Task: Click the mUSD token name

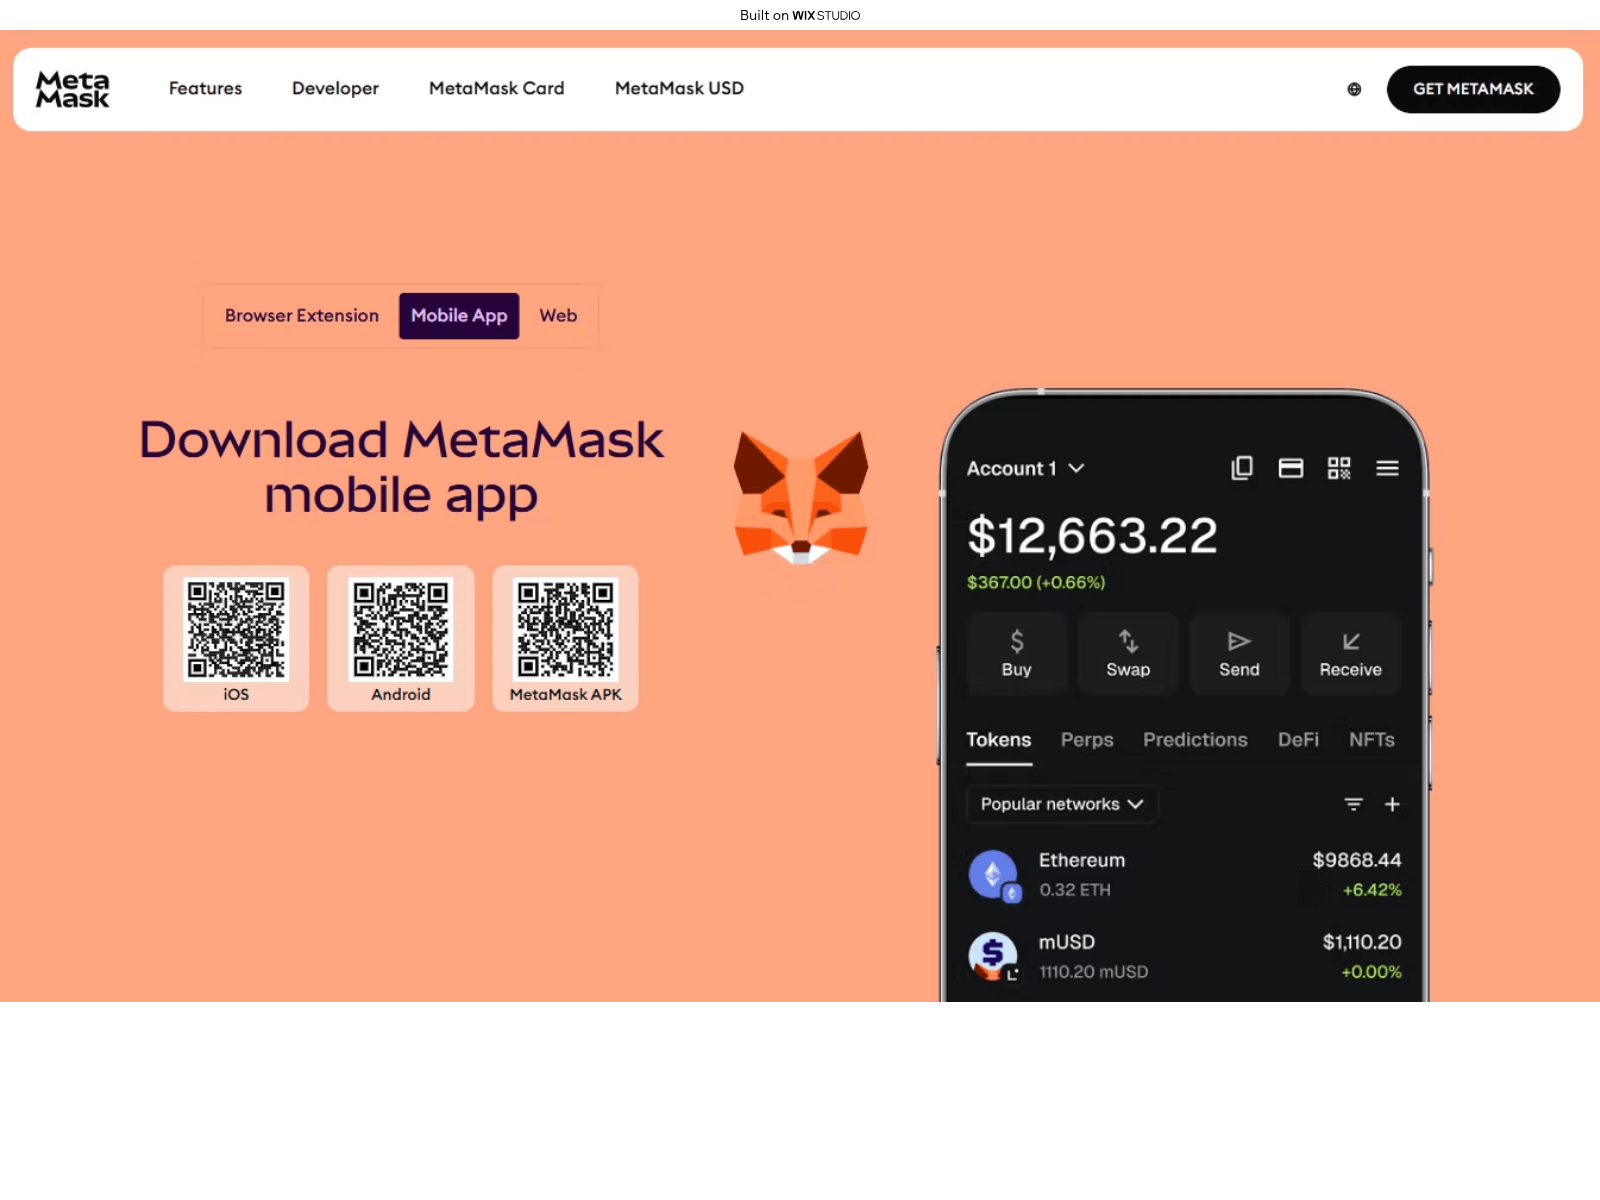Action: click(x=1067, y=942)
